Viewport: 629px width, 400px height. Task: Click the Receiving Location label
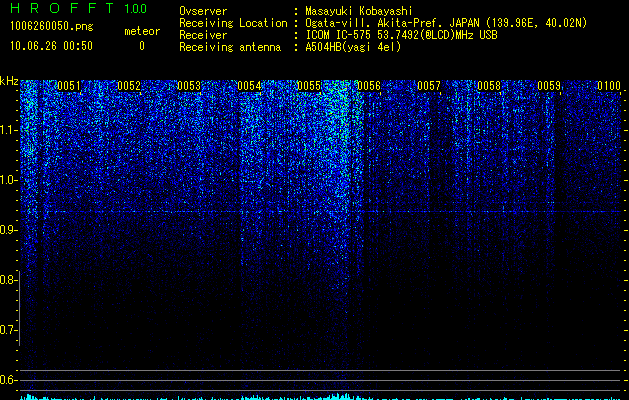point(233,23)
